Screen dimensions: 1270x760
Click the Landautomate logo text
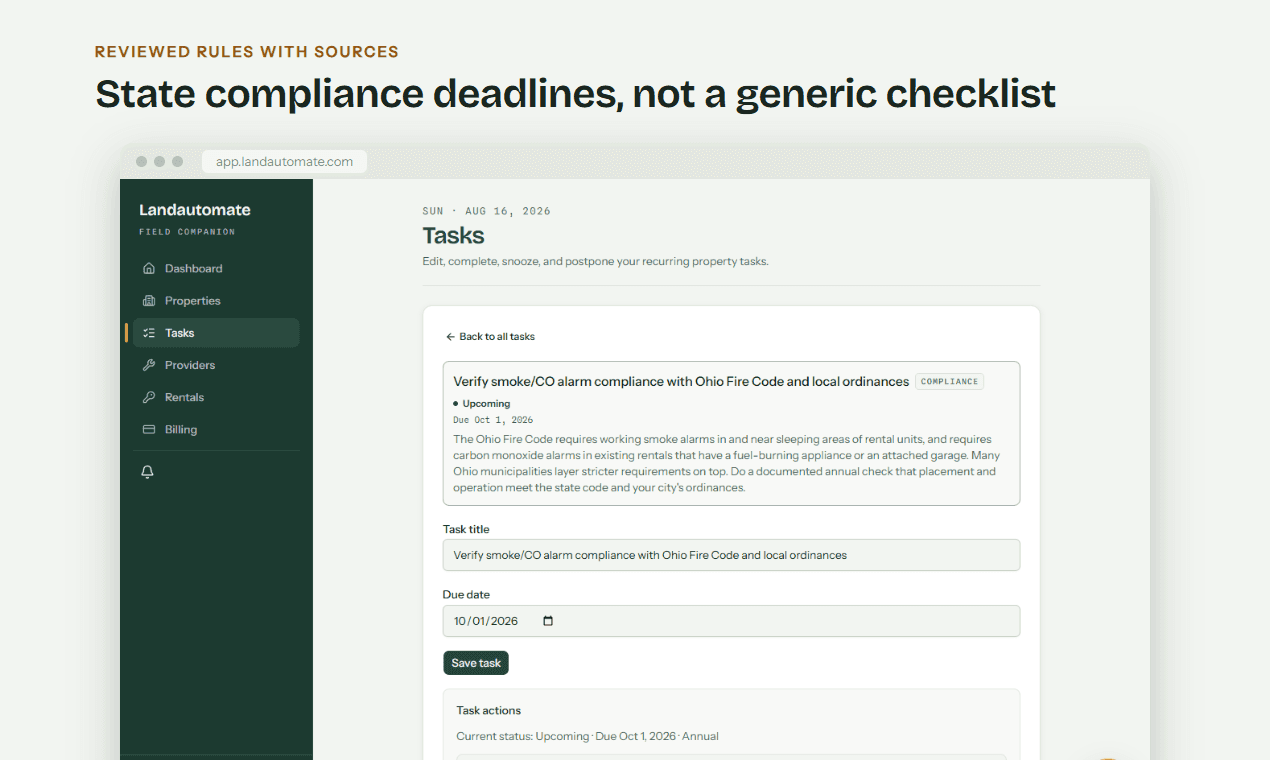click(195, 210)
